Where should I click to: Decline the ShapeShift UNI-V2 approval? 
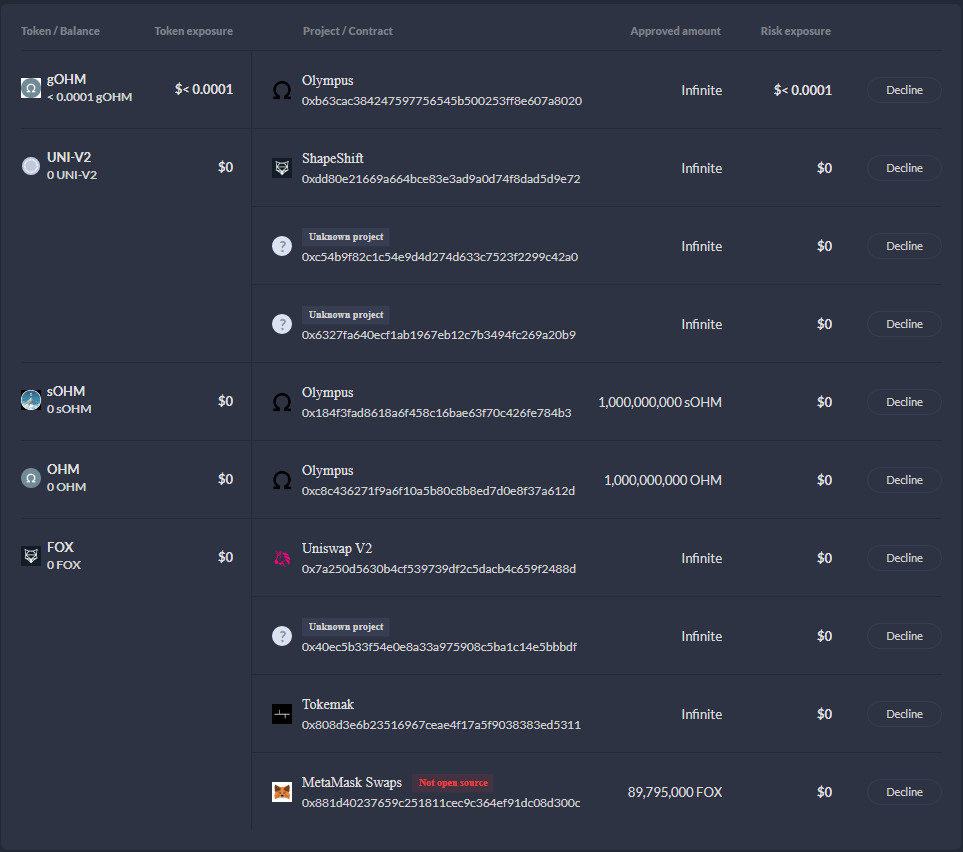tap(904, 168)
